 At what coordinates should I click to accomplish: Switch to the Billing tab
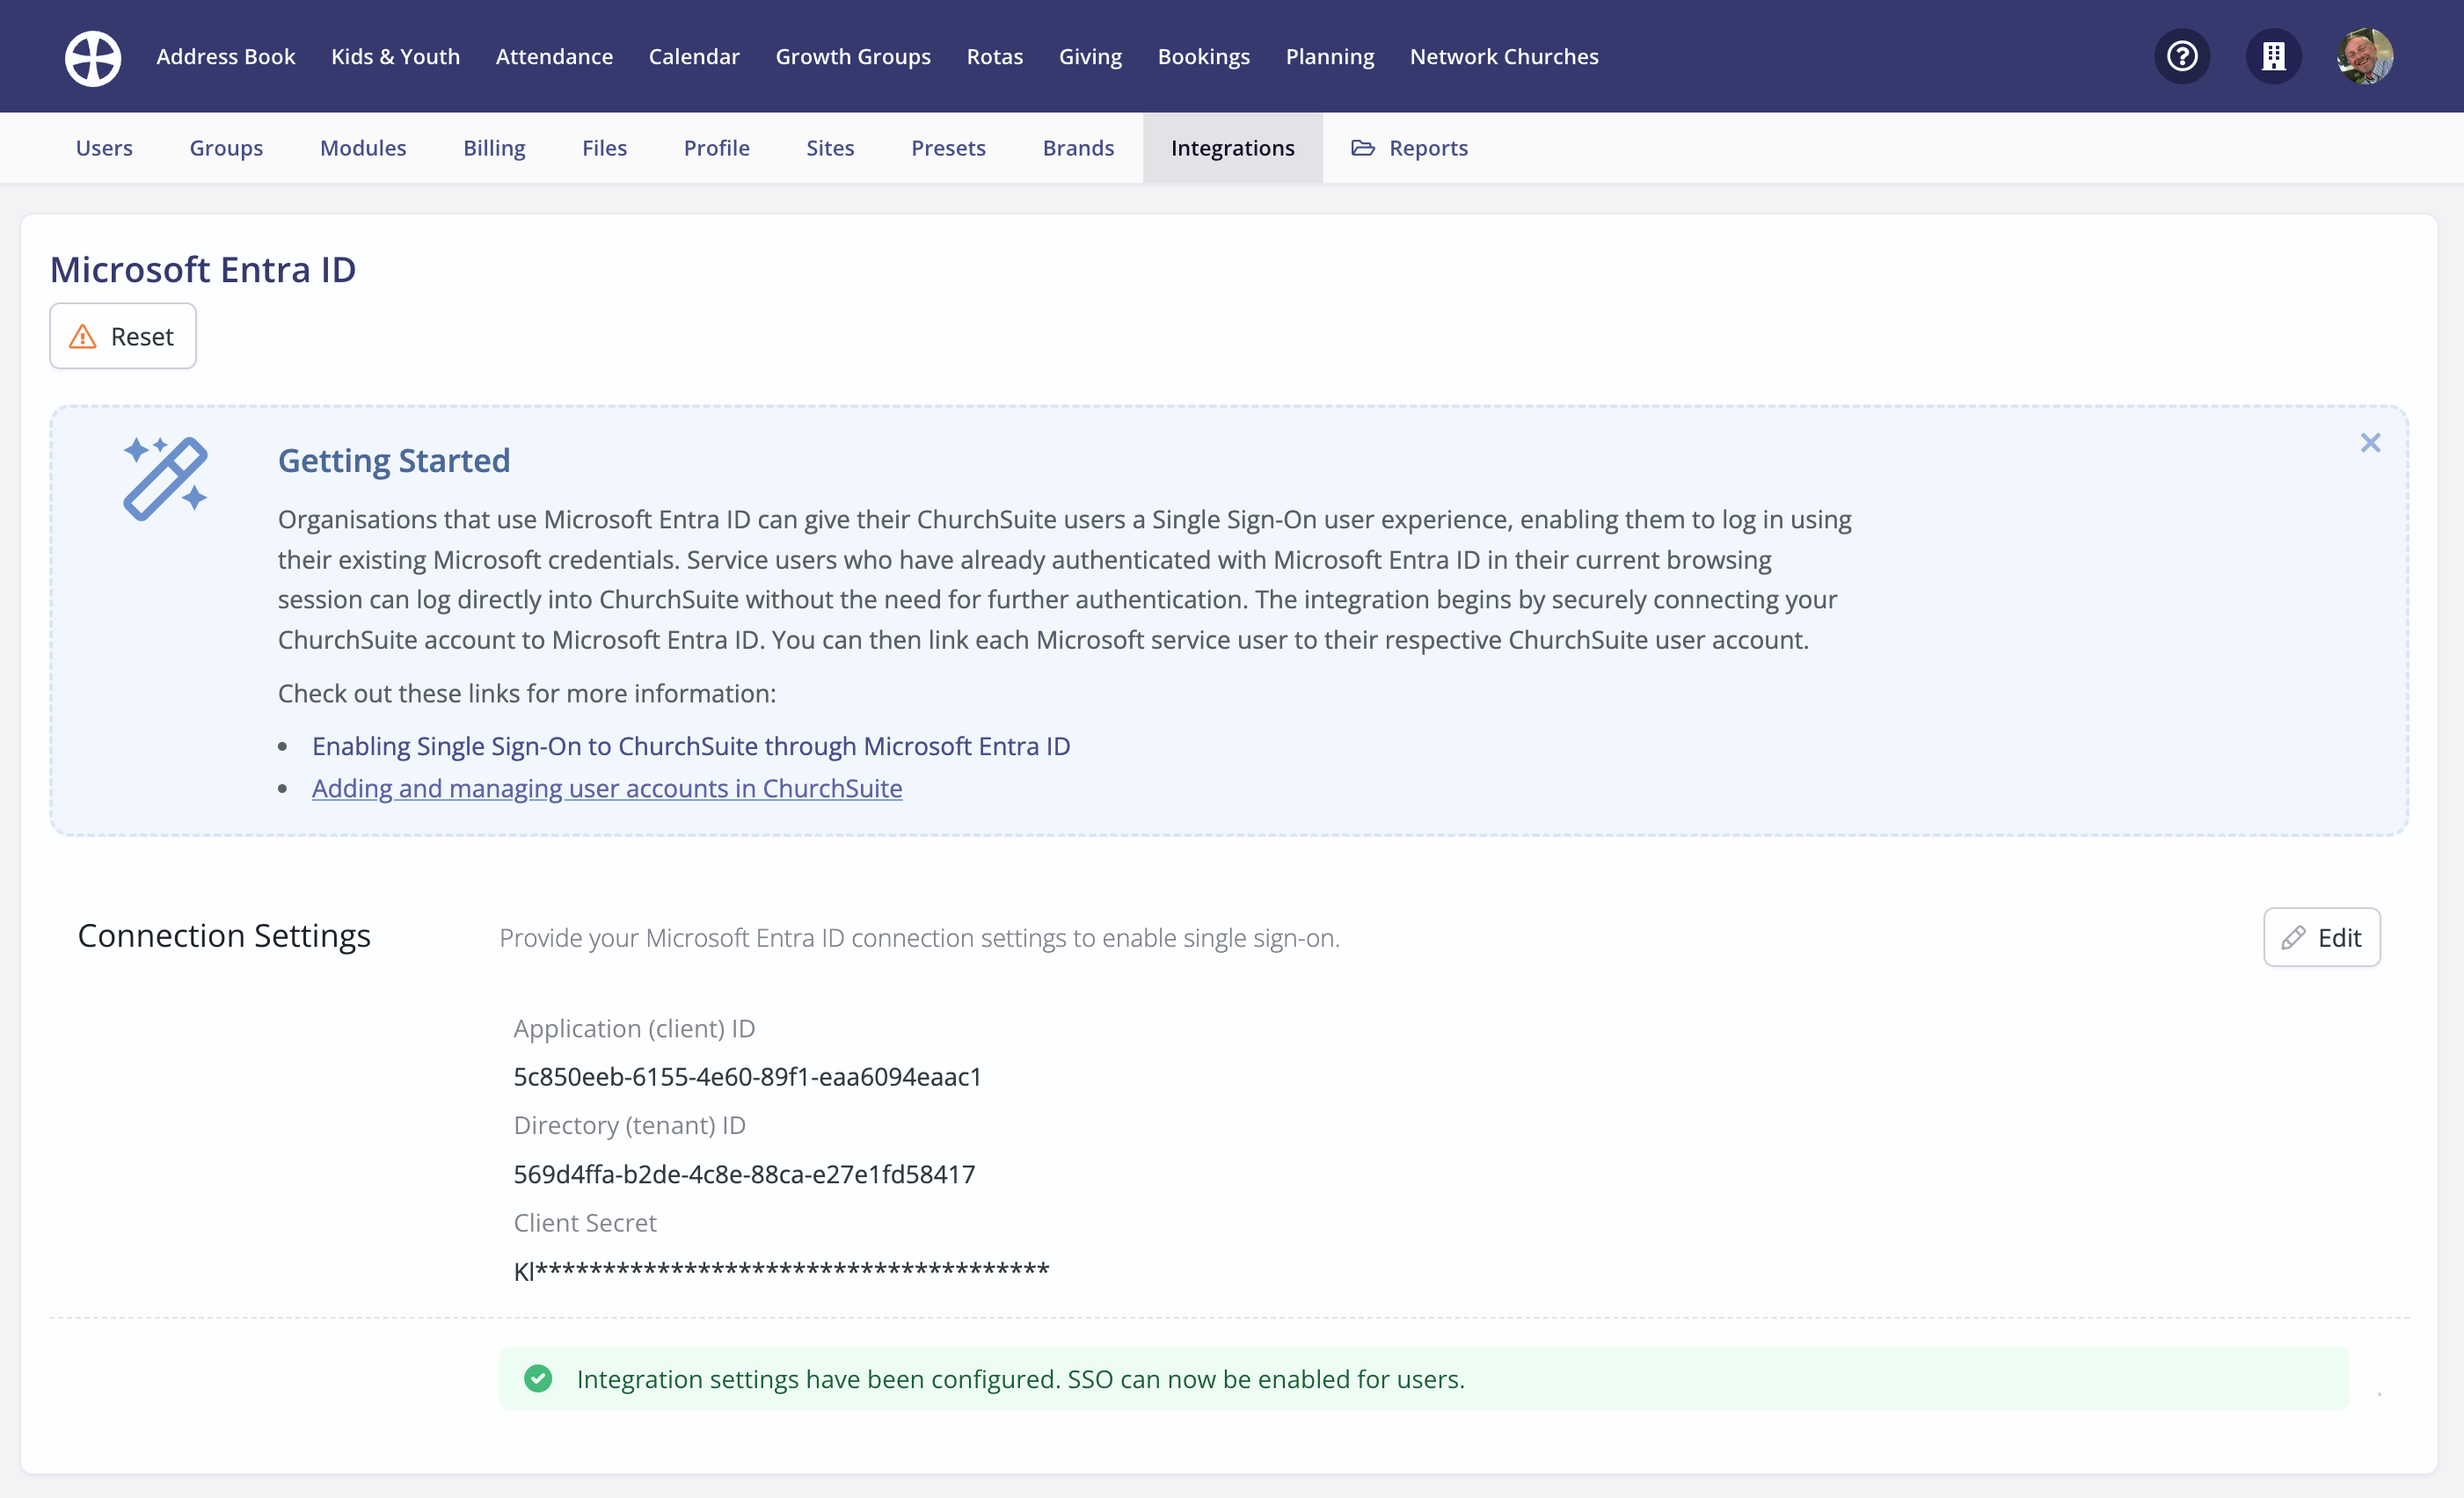[494, 148]
